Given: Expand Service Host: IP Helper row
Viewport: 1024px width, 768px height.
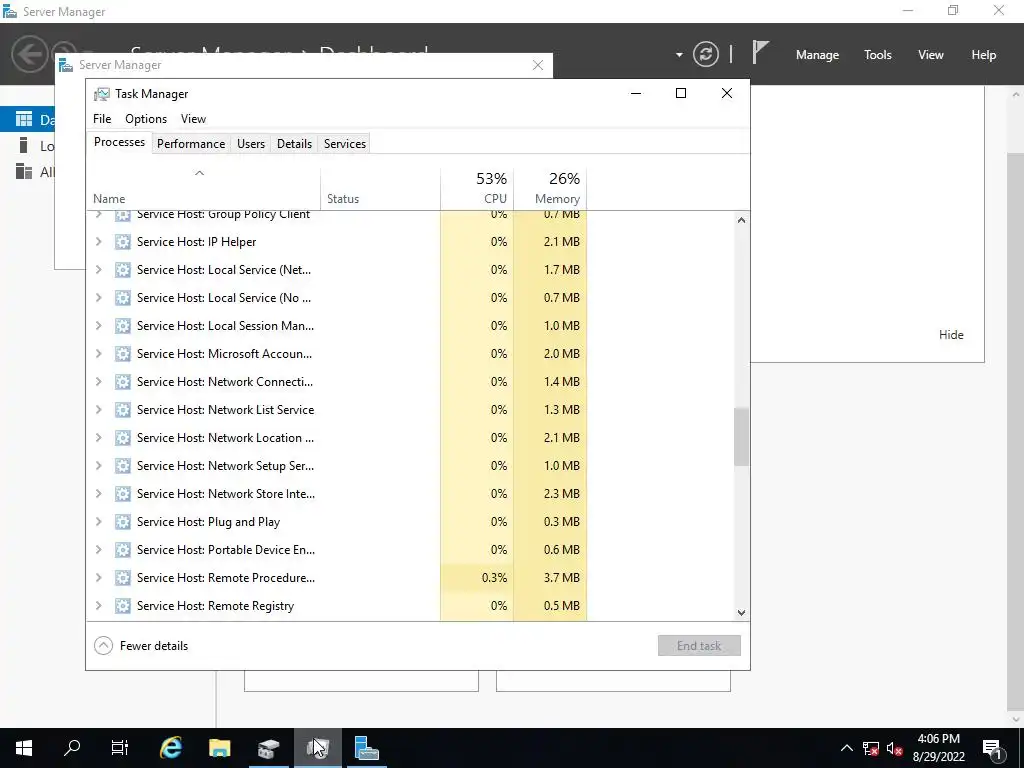Looking at the screenshot, I should coord(99,242).
